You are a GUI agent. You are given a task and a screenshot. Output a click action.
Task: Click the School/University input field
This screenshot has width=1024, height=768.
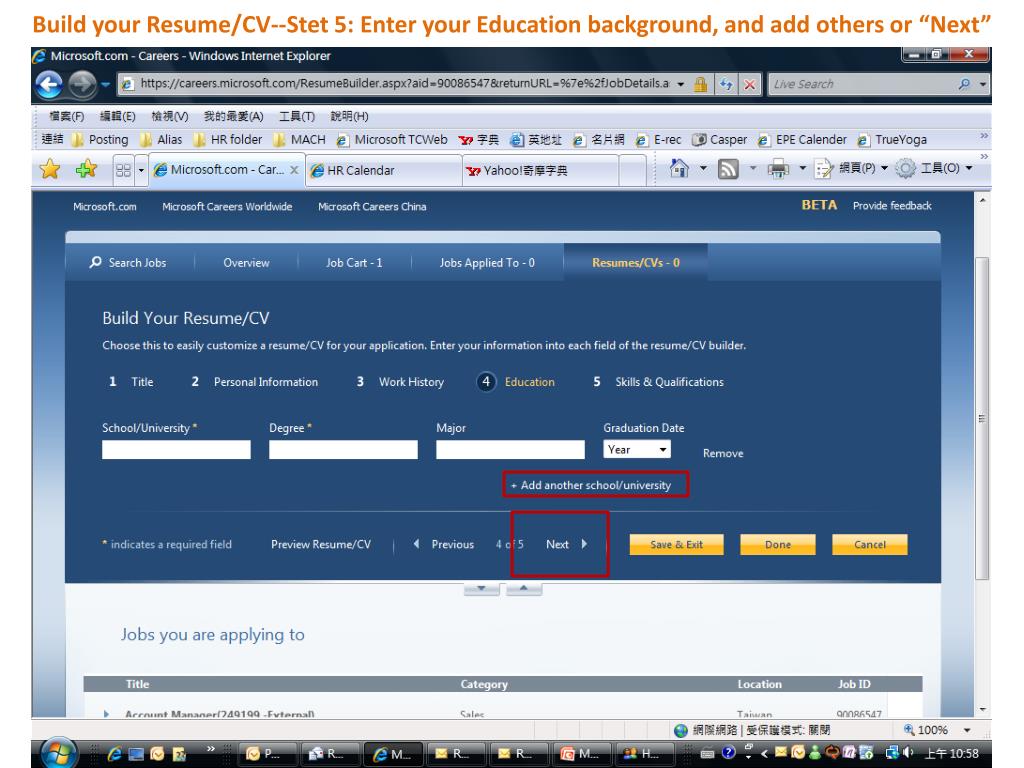pyautogui.click(x=176, y=449)
